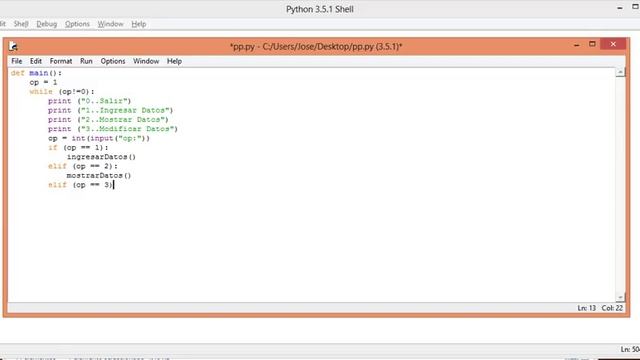
Task: Place cursor on 'op = 1' line
Action: 43,82
